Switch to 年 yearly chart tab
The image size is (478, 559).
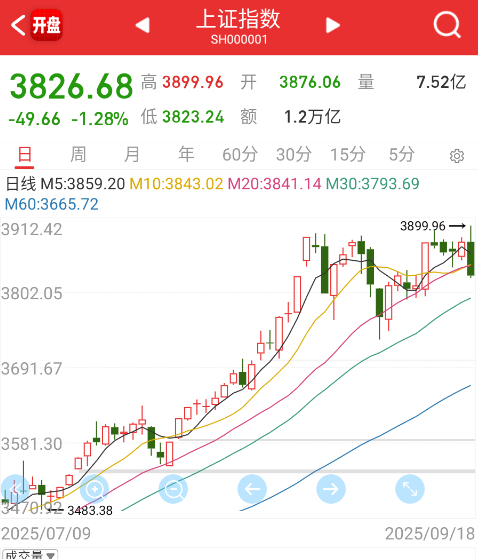pyautogui.click(x=186, y=155)
